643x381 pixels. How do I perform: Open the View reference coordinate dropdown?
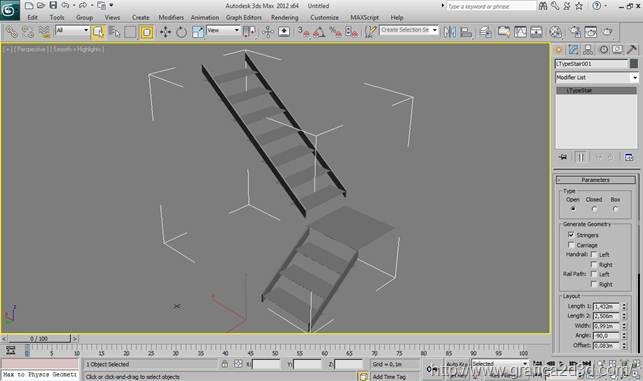(x=223, y=30)
